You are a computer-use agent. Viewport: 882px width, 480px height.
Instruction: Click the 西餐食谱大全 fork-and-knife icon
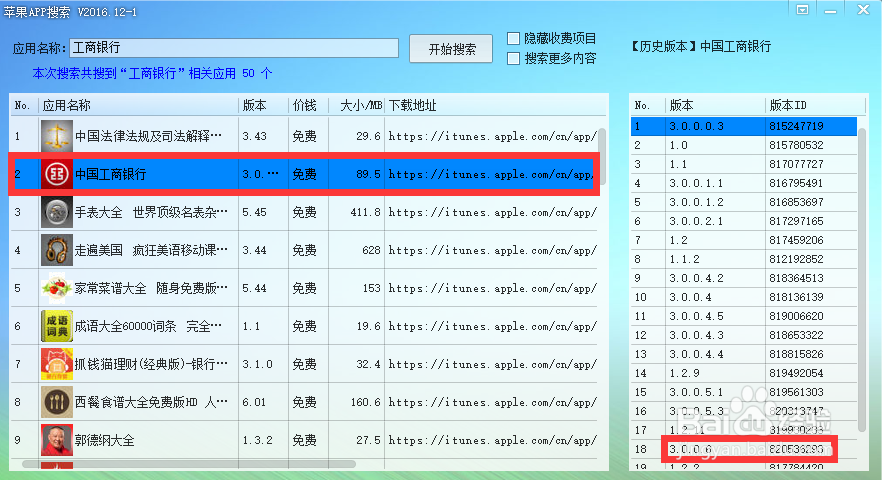point(57,402)
